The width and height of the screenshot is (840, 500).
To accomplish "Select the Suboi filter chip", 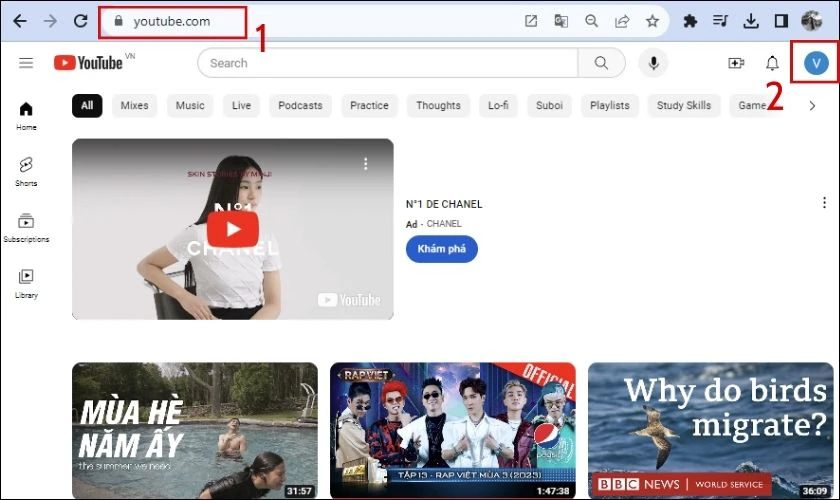I will tap(550, 106).
